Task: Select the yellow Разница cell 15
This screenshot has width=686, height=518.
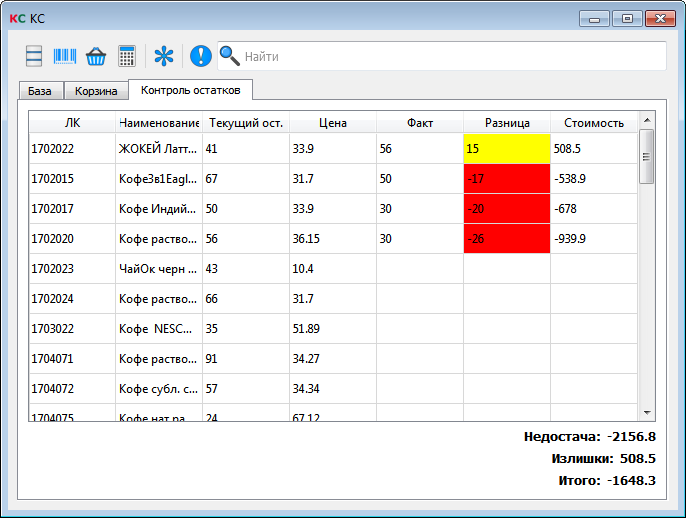Action: pos(507,149)
